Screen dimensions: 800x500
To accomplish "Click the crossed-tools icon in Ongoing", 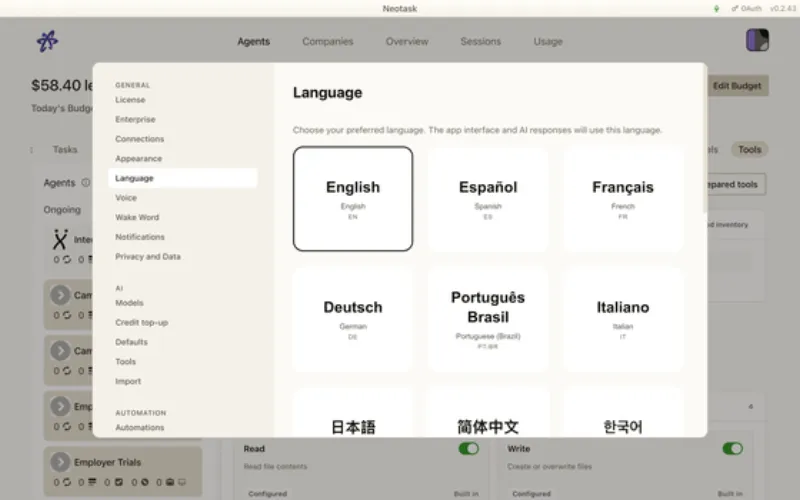I will click(60, 239).
